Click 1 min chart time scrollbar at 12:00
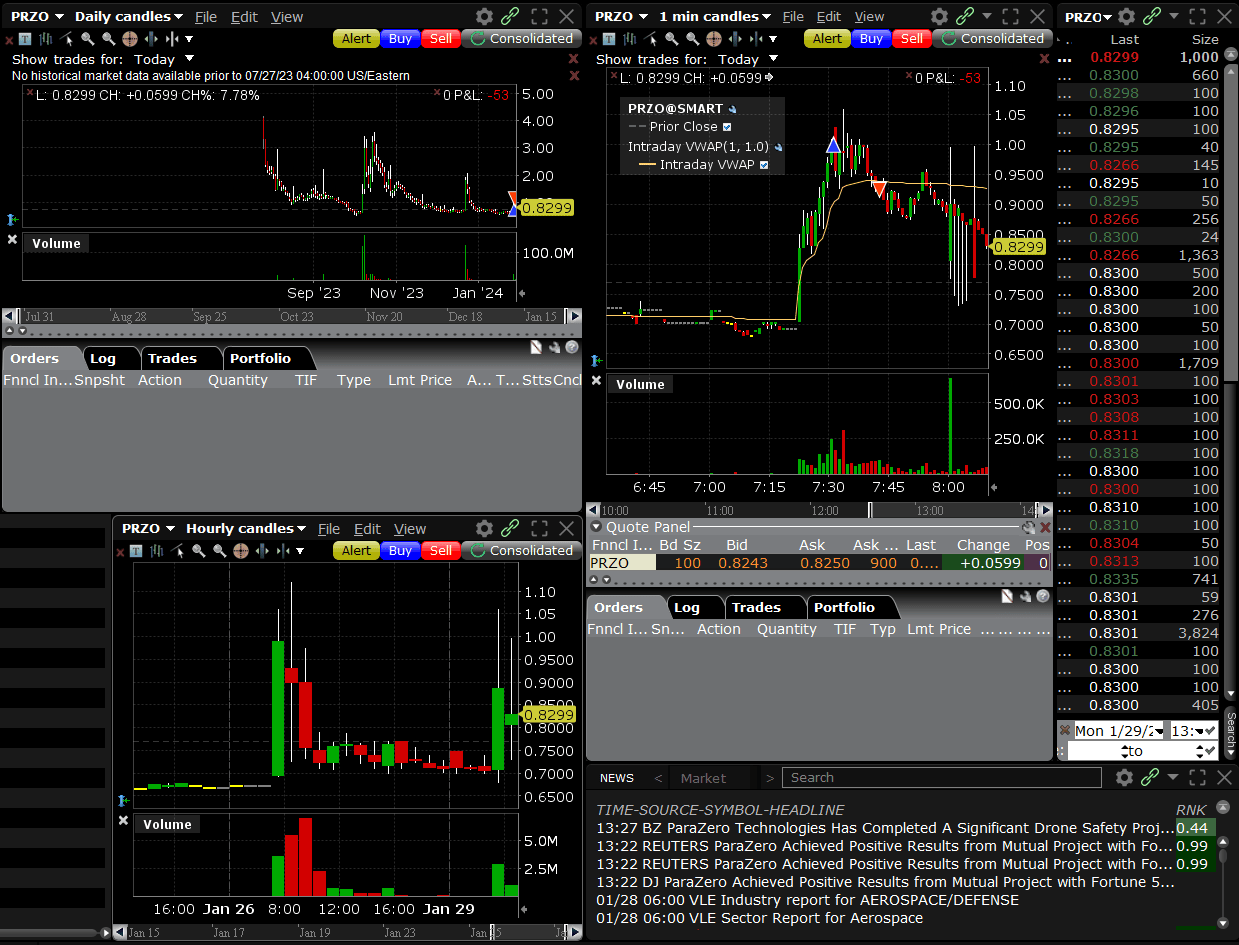 pos(825,510)
